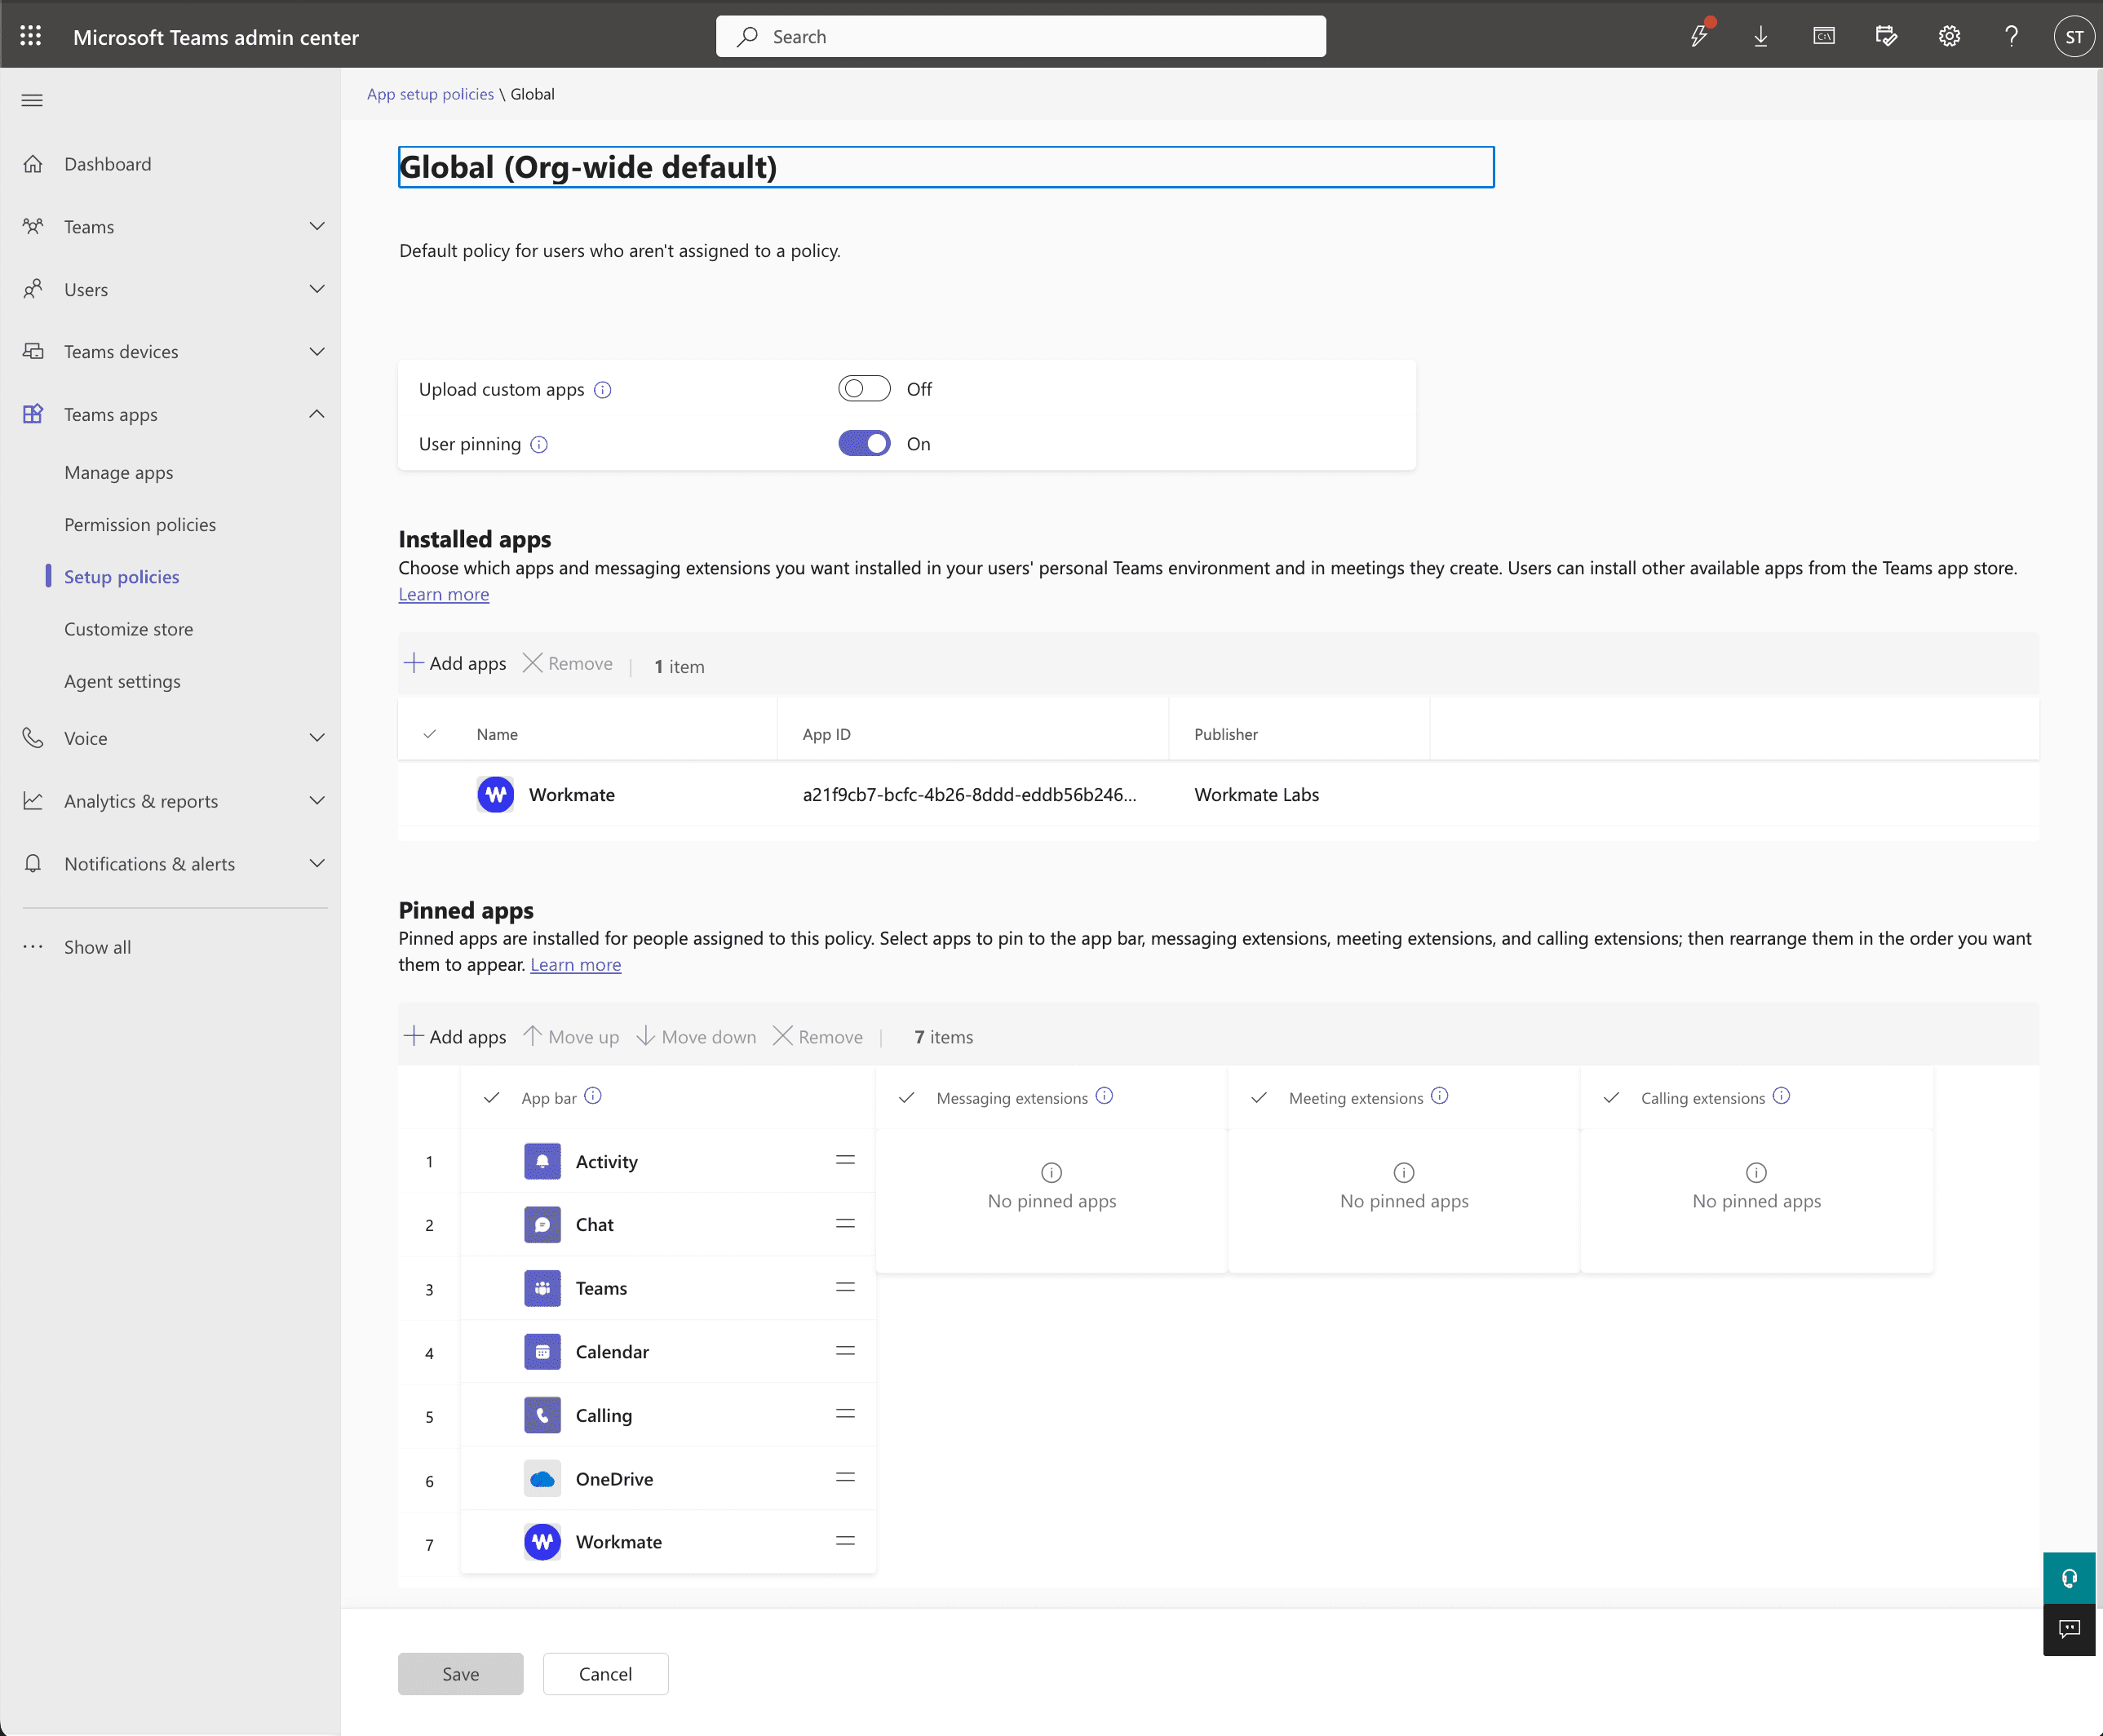Click the download arrow icon in header
Image resolution: width=2103 pixels, height=1736 pixels.
click(x=1761, y=36)
